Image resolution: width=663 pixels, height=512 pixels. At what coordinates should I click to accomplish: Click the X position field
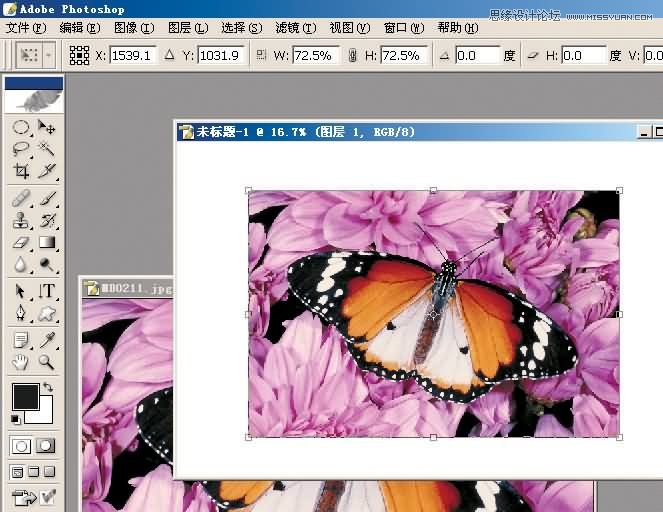pyautogui.click(x=134, y=55)
